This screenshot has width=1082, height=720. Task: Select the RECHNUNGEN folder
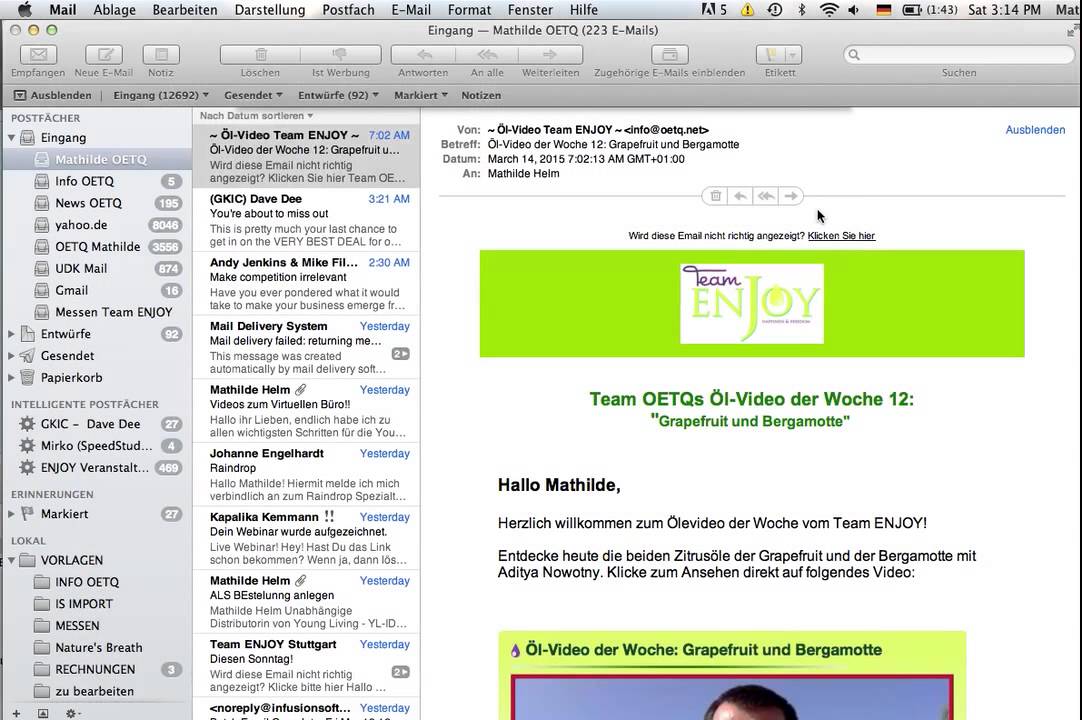point(97,670)
